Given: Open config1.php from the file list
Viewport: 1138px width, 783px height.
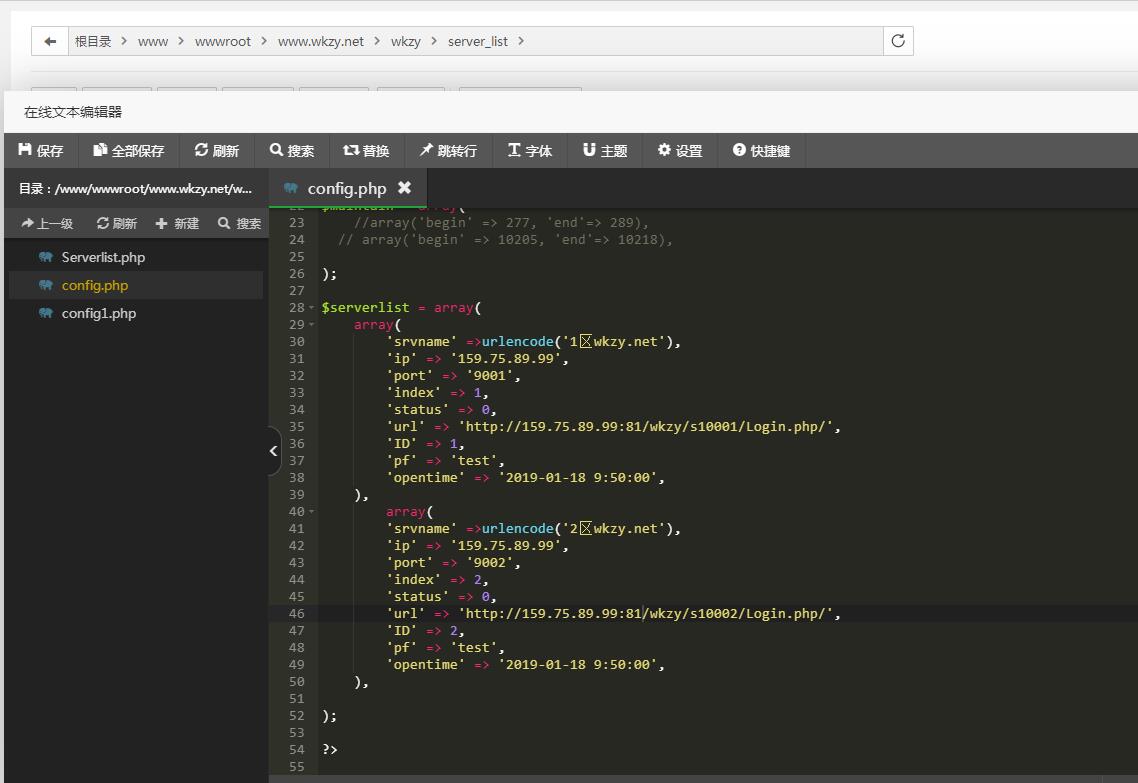Looking at the screenshot, I should (98, 313).
